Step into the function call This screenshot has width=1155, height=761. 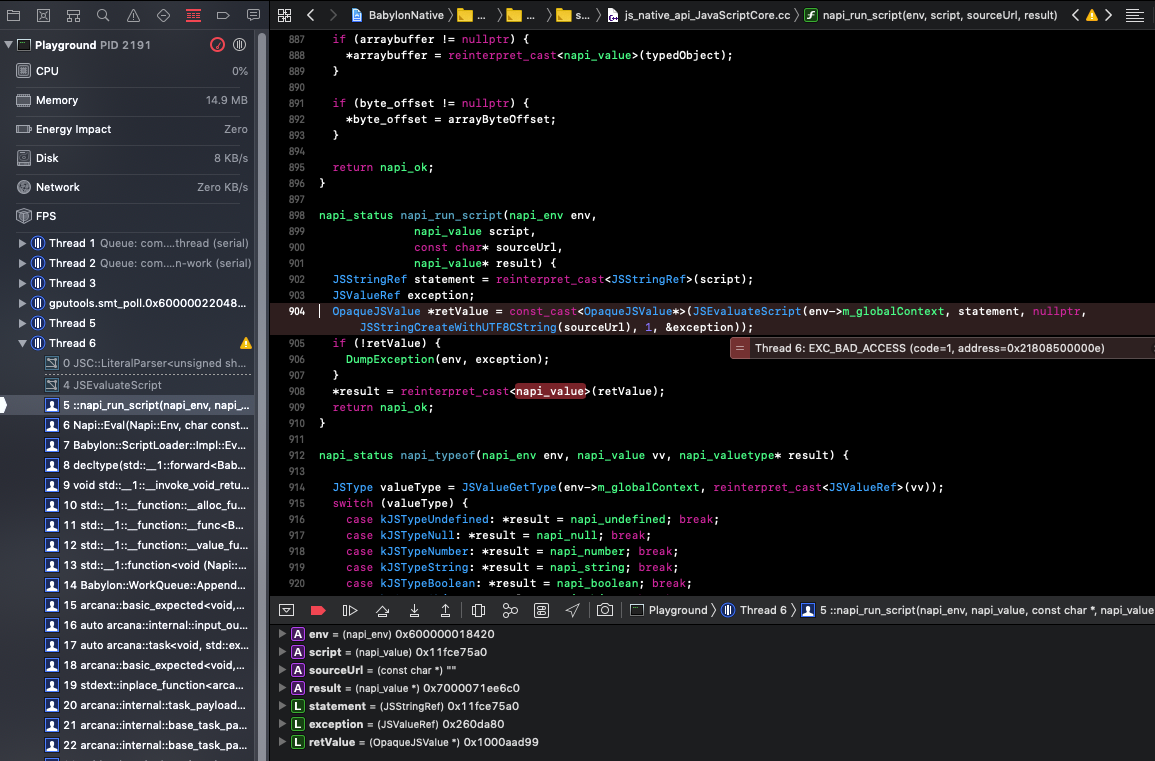415,610
